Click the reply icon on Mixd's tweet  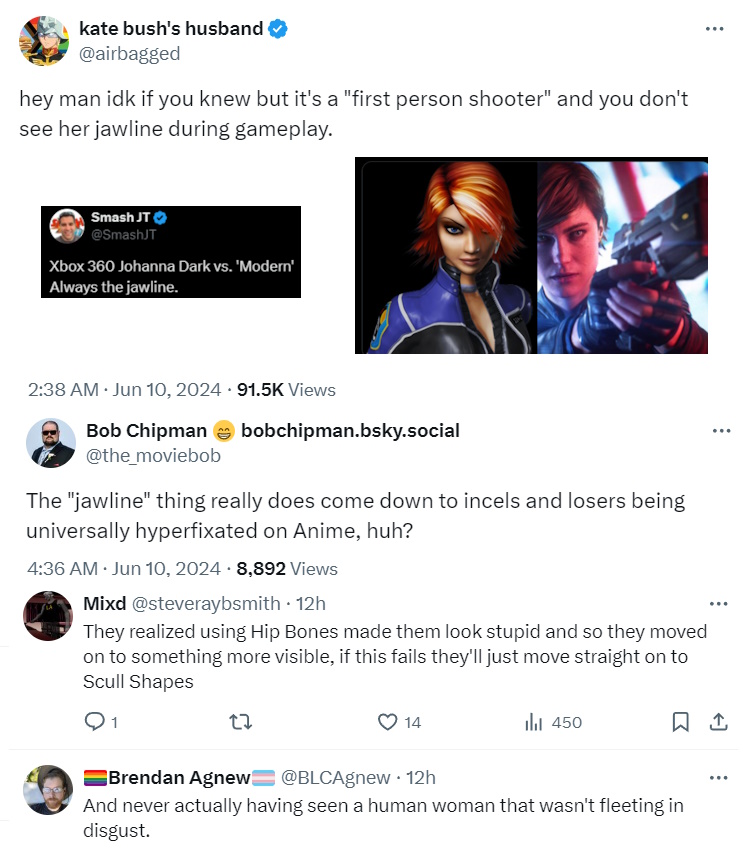click(x=95, y=722)
